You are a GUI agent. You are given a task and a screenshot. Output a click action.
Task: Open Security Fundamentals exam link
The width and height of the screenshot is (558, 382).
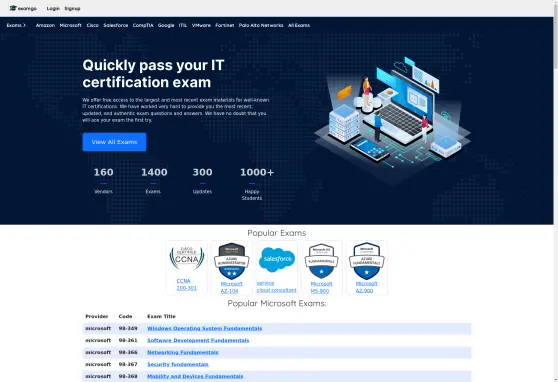(178, 364)
